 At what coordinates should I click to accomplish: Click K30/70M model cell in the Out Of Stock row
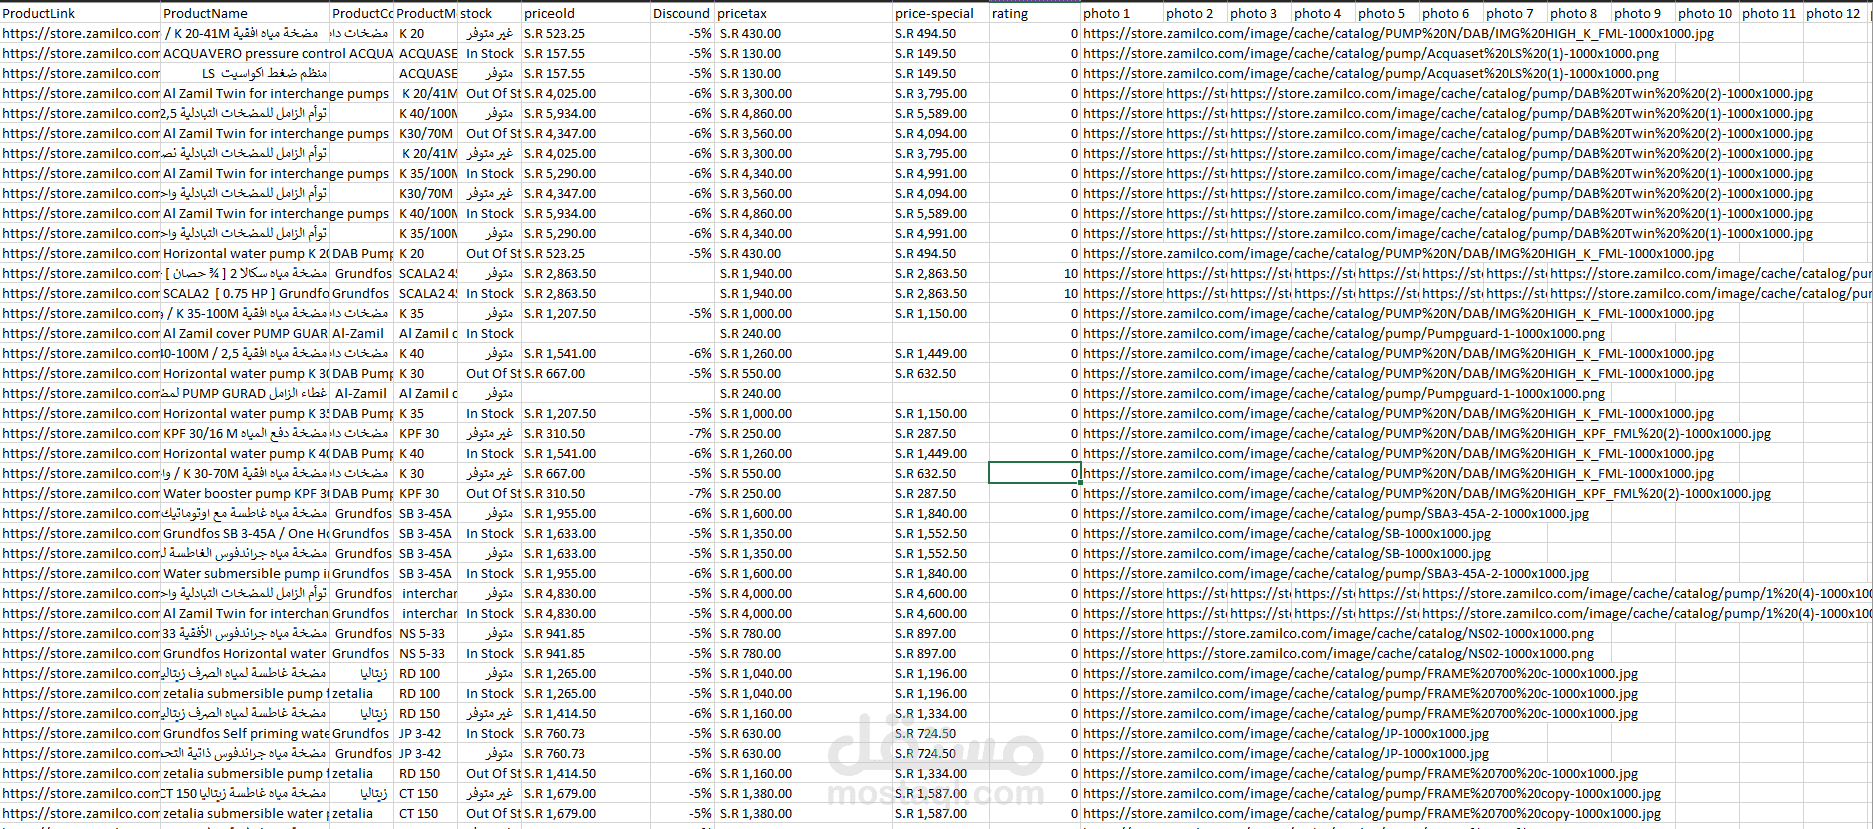pos(426,133)
